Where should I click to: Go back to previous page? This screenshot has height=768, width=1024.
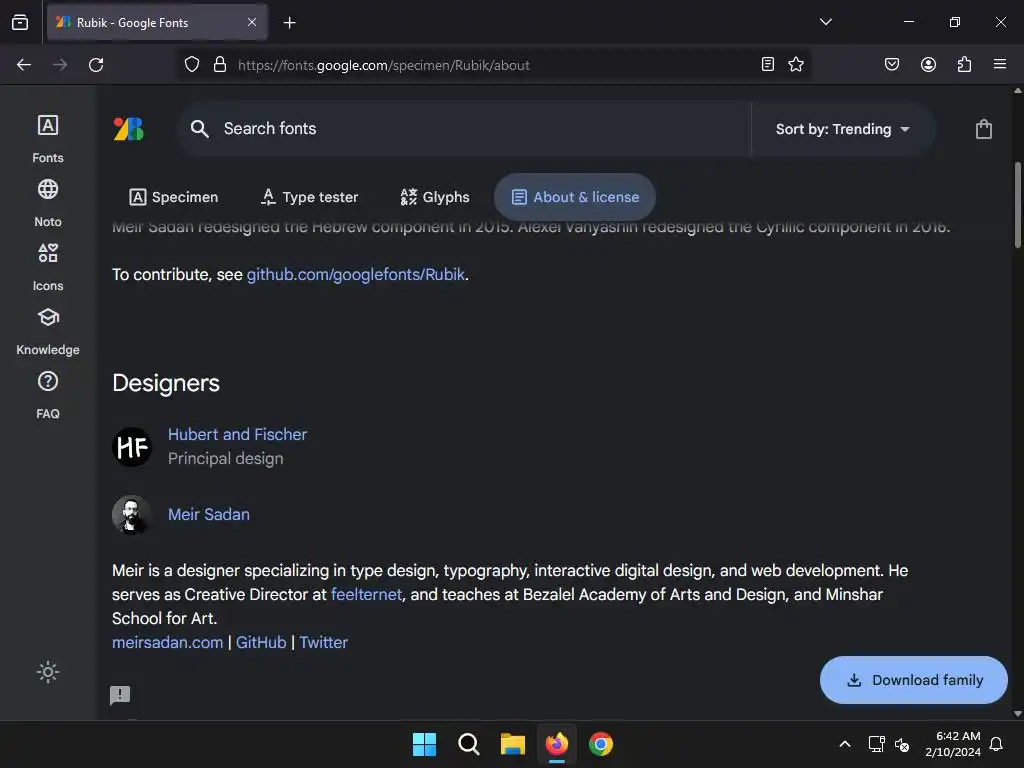[24, 65]
